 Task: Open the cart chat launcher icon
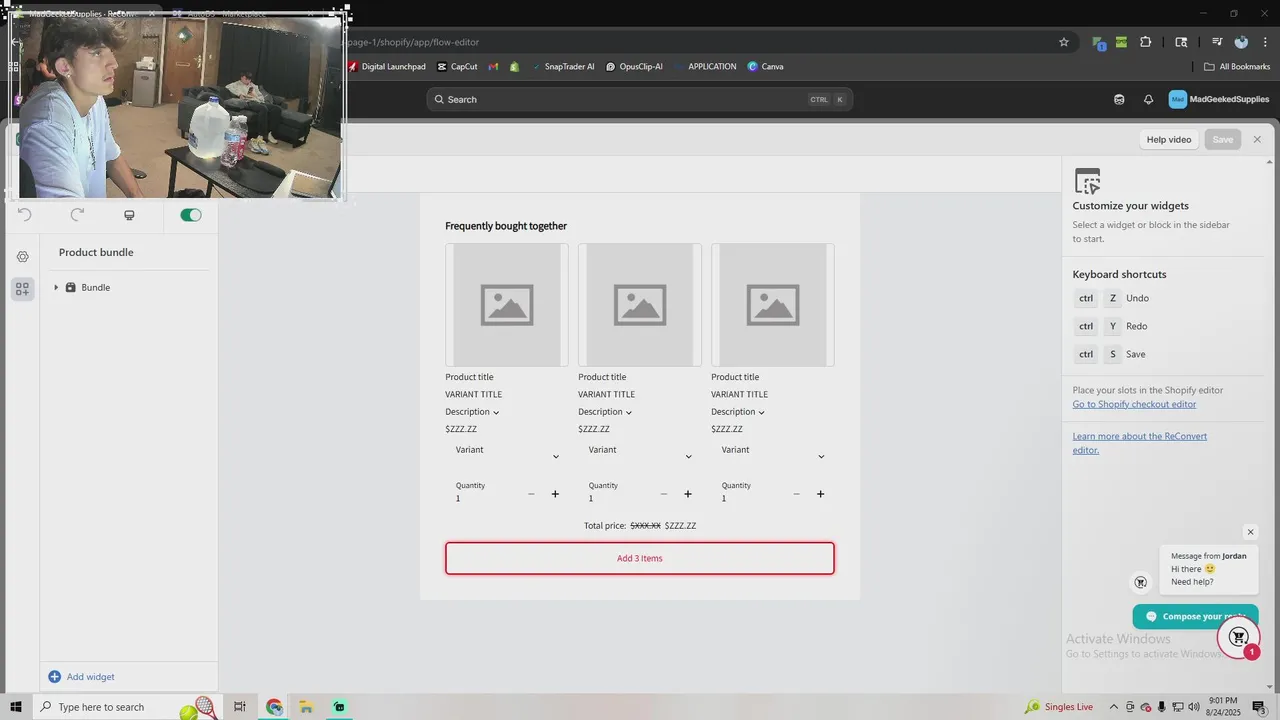tap(1238, 637)
